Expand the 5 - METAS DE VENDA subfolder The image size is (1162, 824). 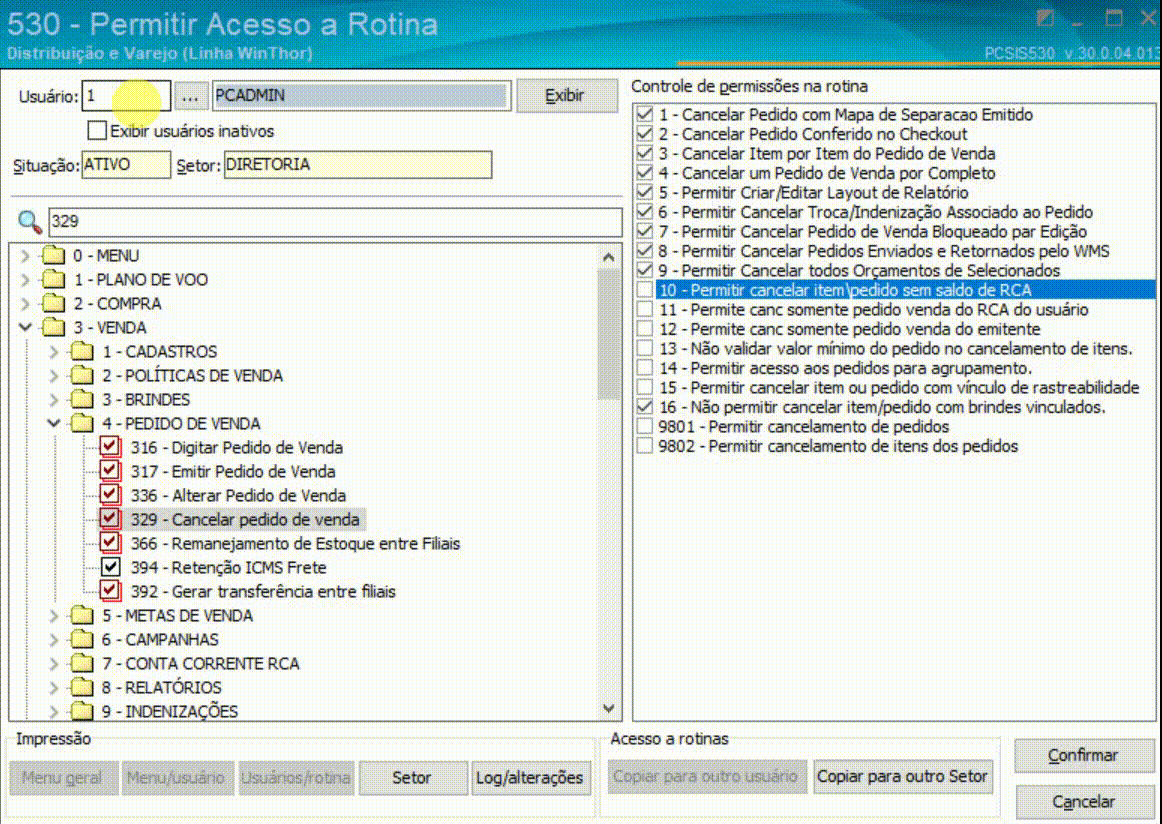(x=54, y=615)
